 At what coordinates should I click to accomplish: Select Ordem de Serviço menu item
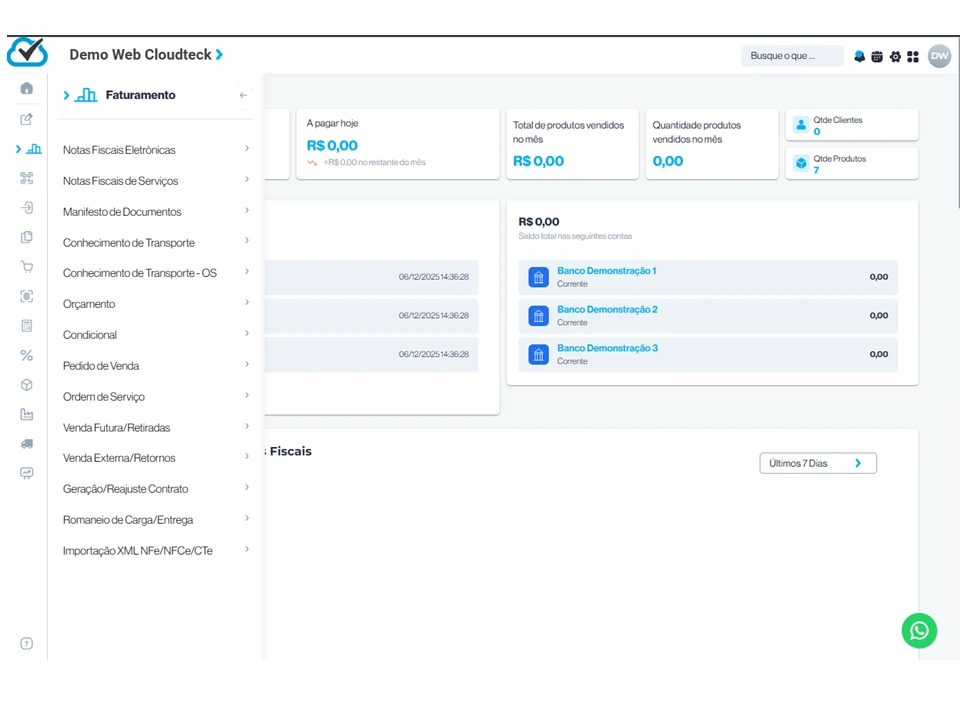(104, 397)
